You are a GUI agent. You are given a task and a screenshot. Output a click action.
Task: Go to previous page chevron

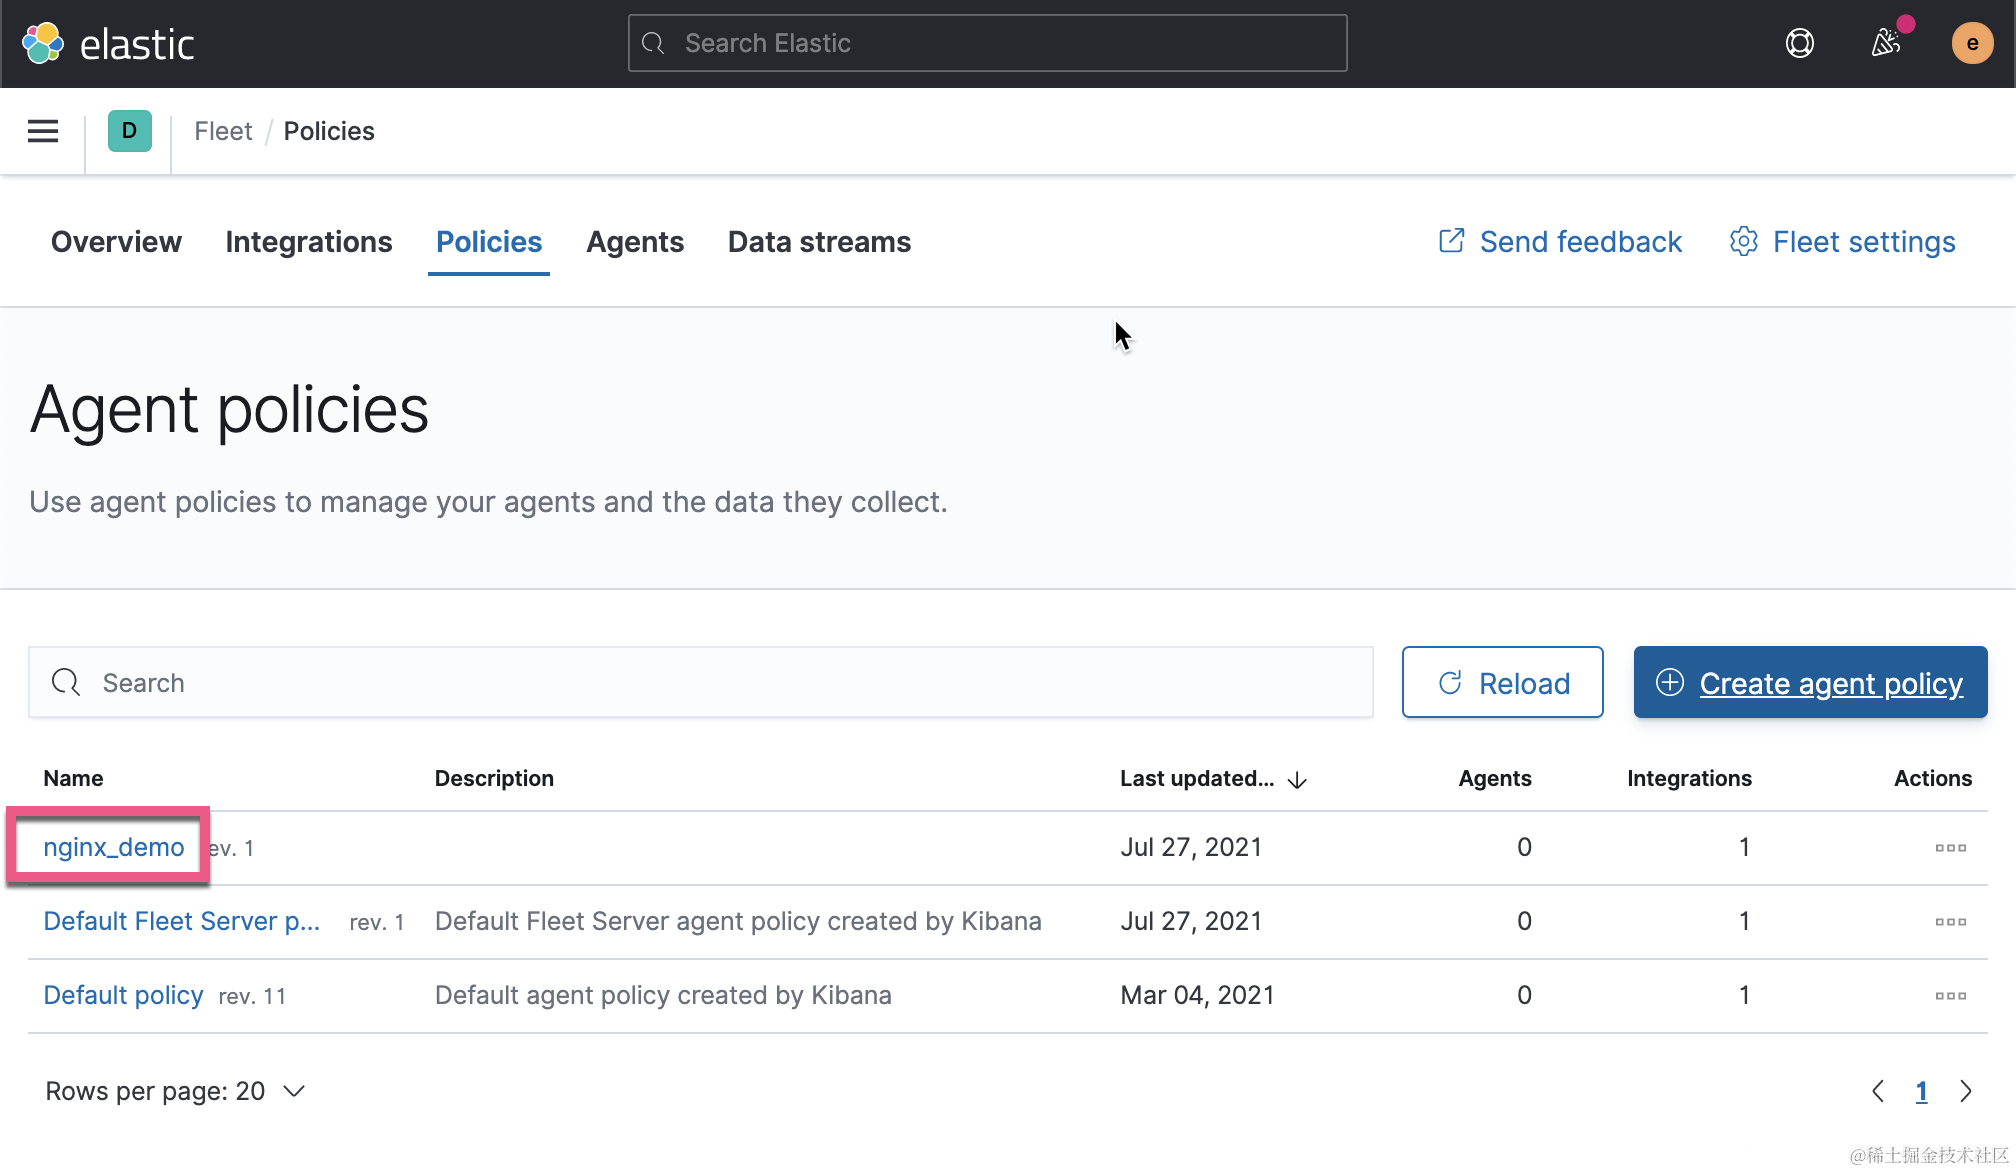pyautogui.click(x=1878, y=1091)
